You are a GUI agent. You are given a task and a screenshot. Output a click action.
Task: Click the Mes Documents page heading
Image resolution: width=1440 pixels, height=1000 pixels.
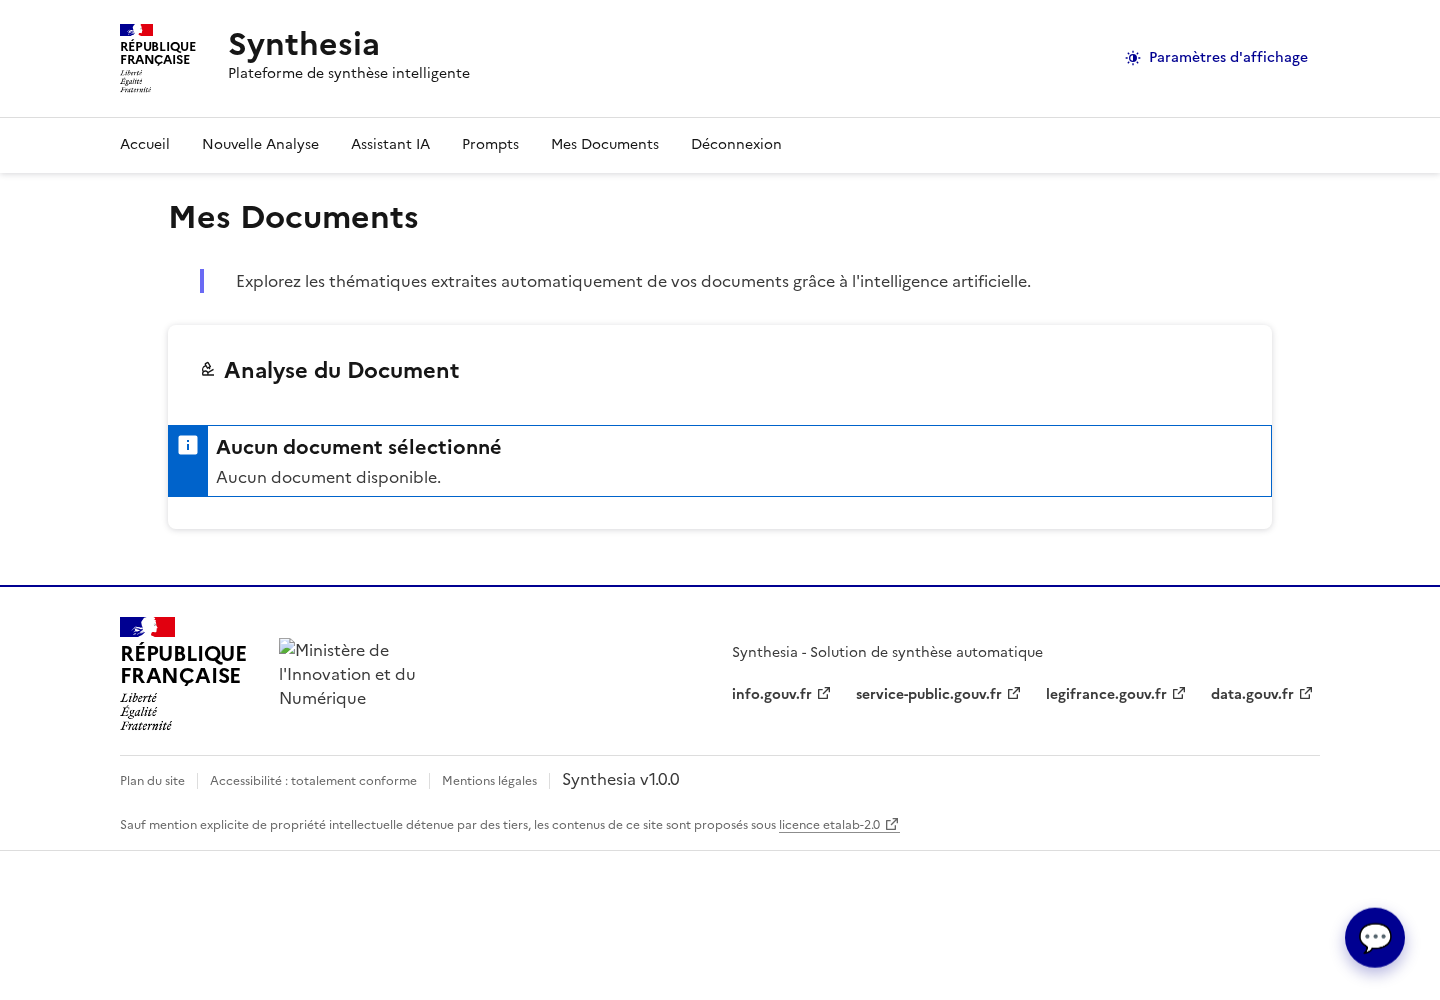click(293, 217)
